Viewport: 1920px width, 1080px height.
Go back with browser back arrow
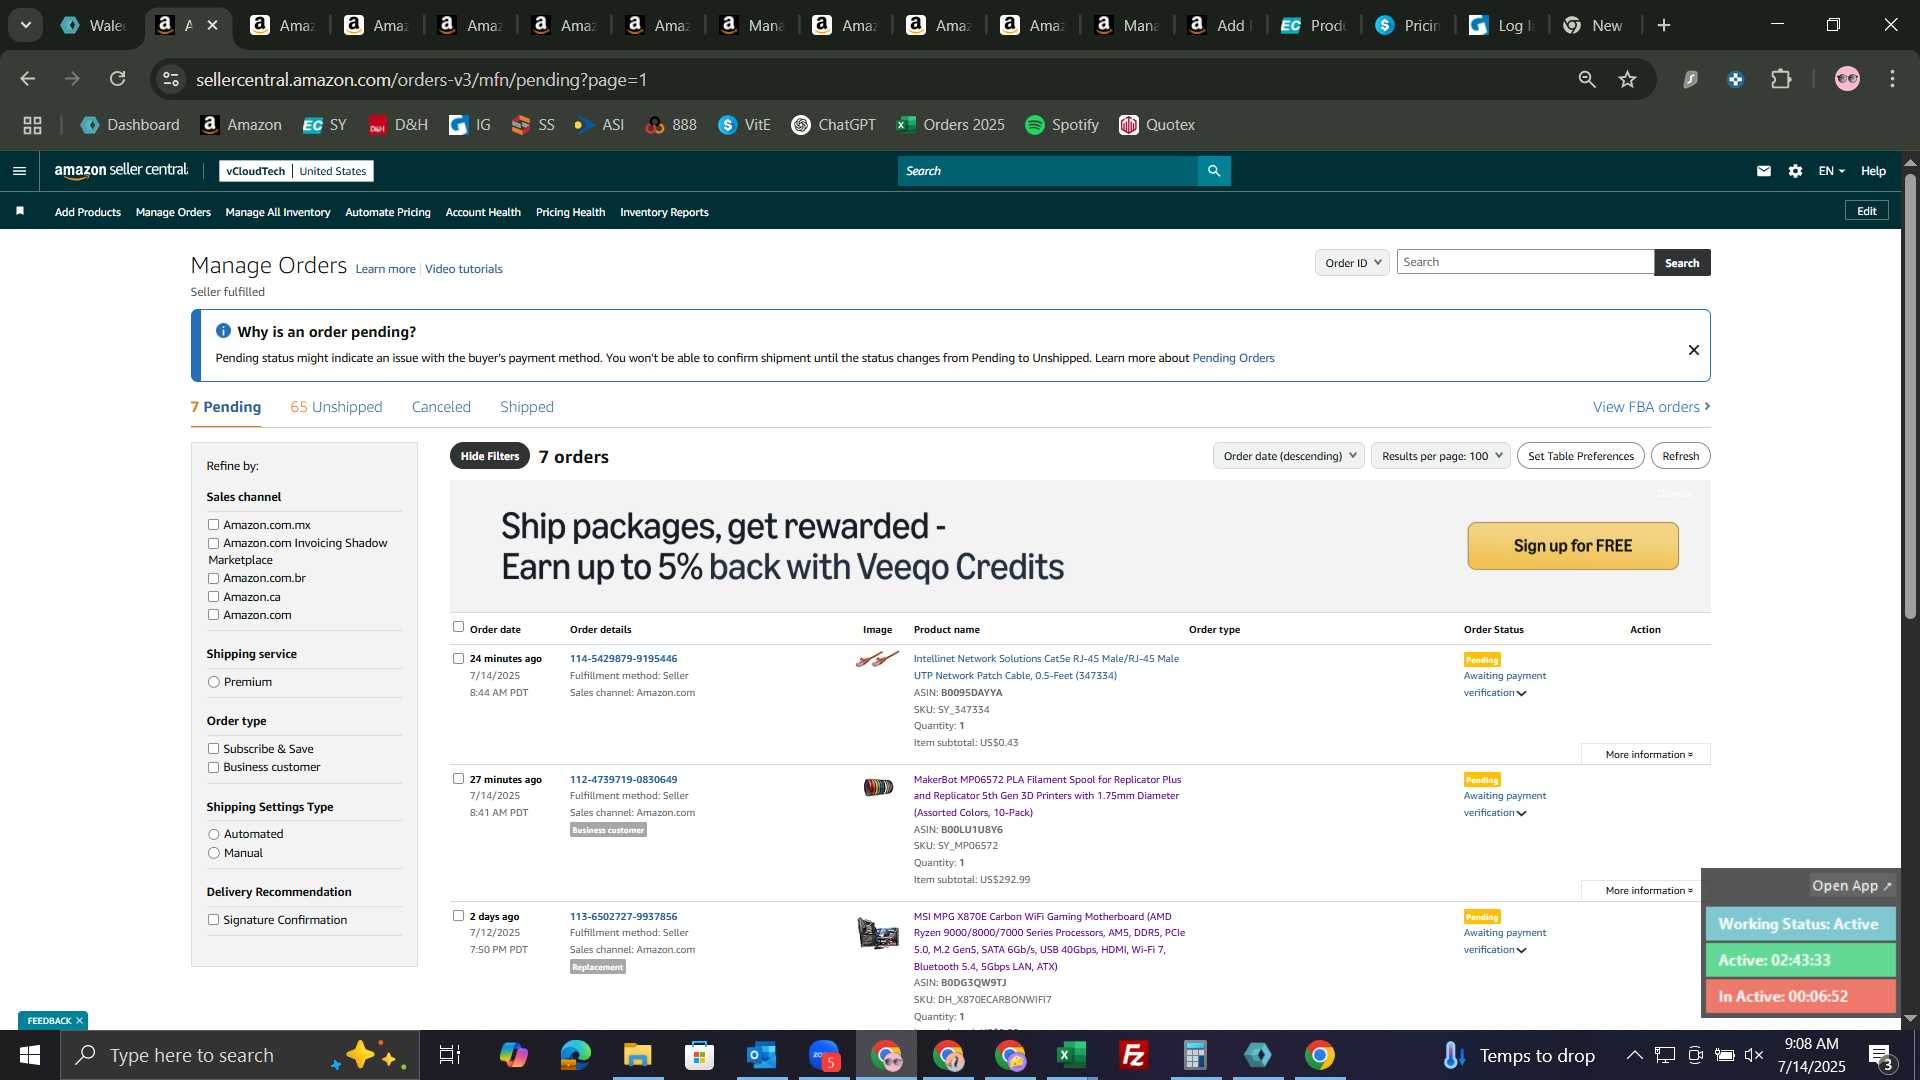coord(28,79)
